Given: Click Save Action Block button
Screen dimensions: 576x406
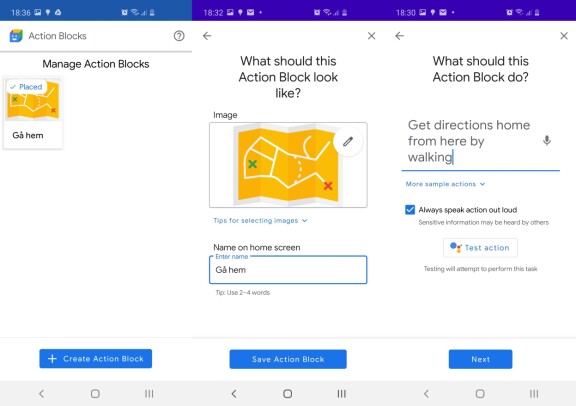Looking at the screenshot, I should [288, 359].
